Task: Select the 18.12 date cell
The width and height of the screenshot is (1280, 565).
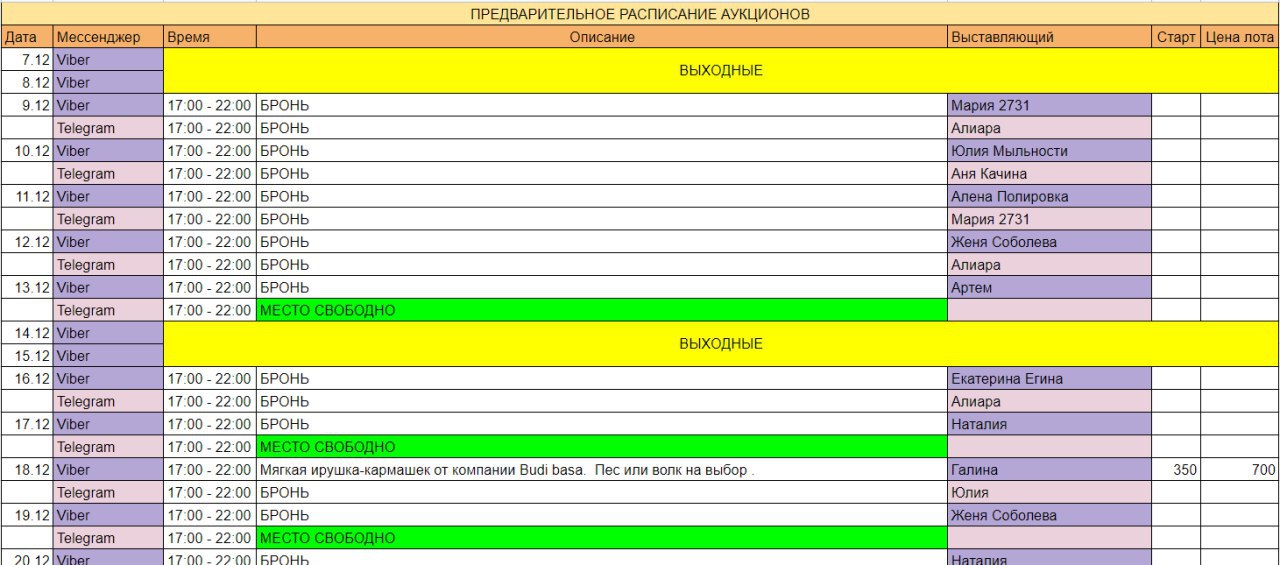Action: click(27, 470)
